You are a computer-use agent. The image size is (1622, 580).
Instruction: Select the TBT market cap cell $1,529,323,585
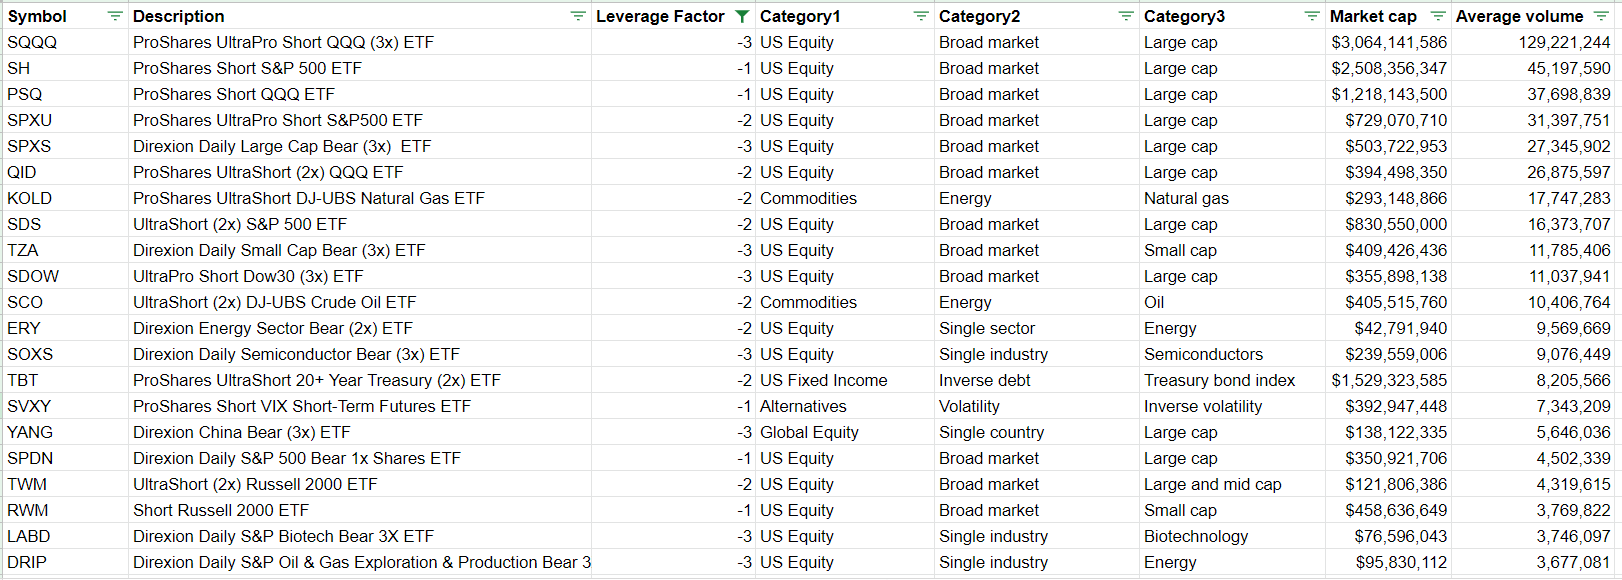point(1389,380)
